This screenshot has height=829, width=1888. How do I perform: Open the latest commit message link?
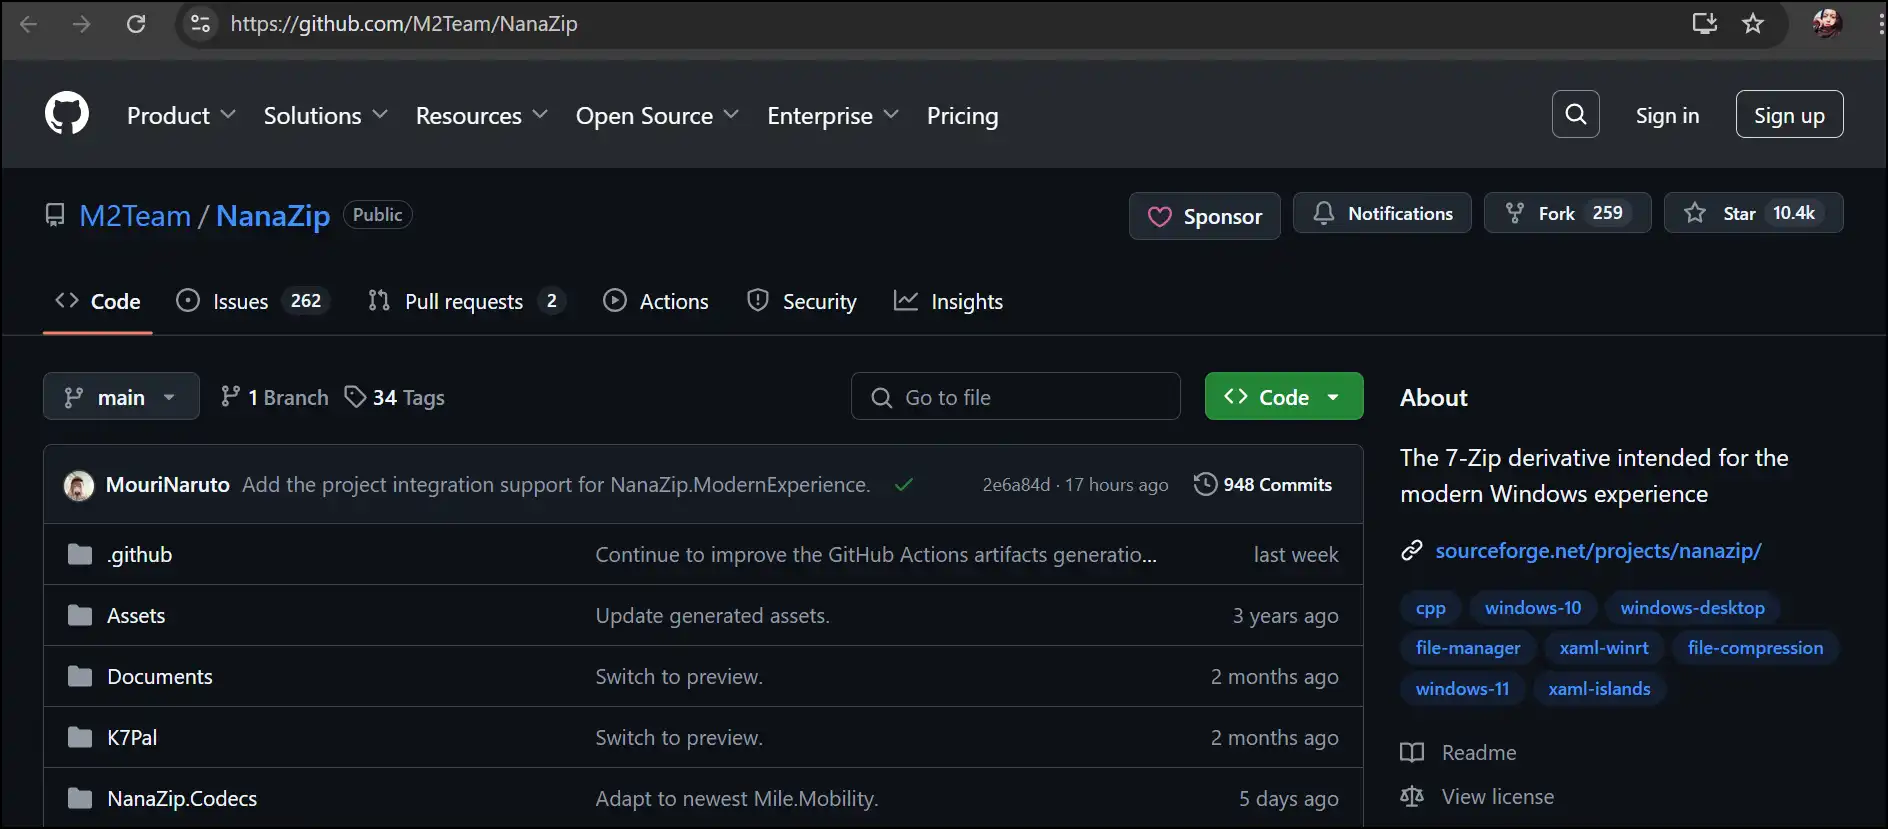[x=556, y=485]
